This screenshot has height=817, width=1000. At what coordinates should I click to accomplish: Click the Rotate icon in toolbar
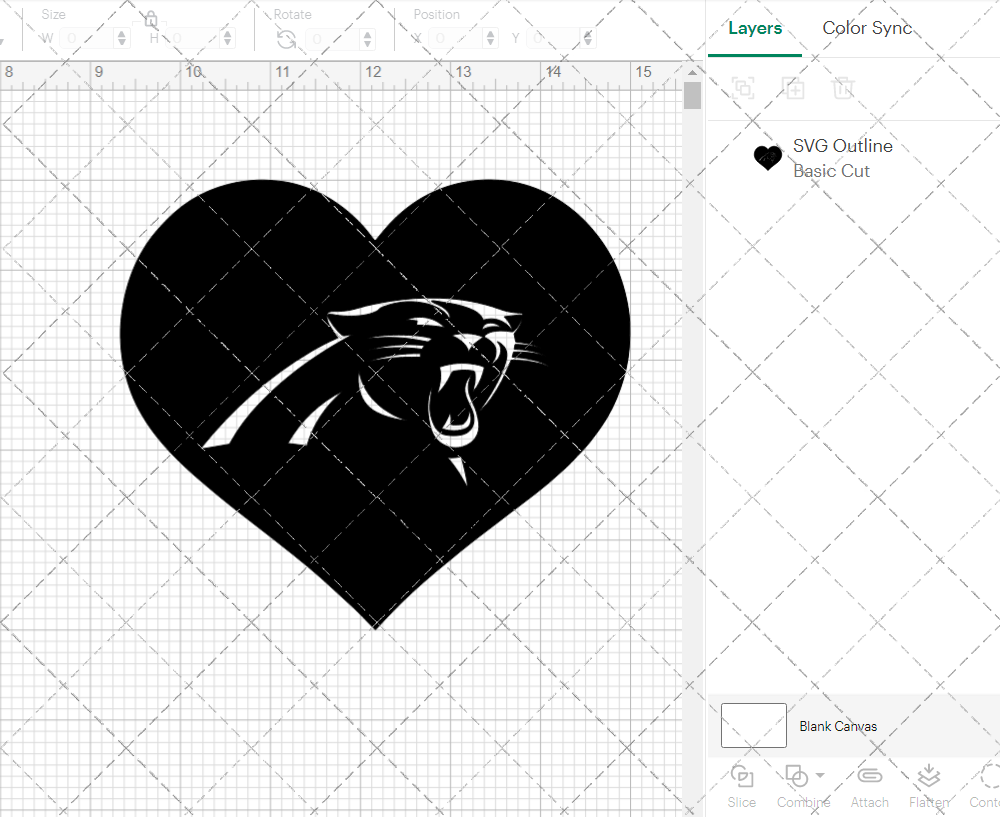(286, 39)
